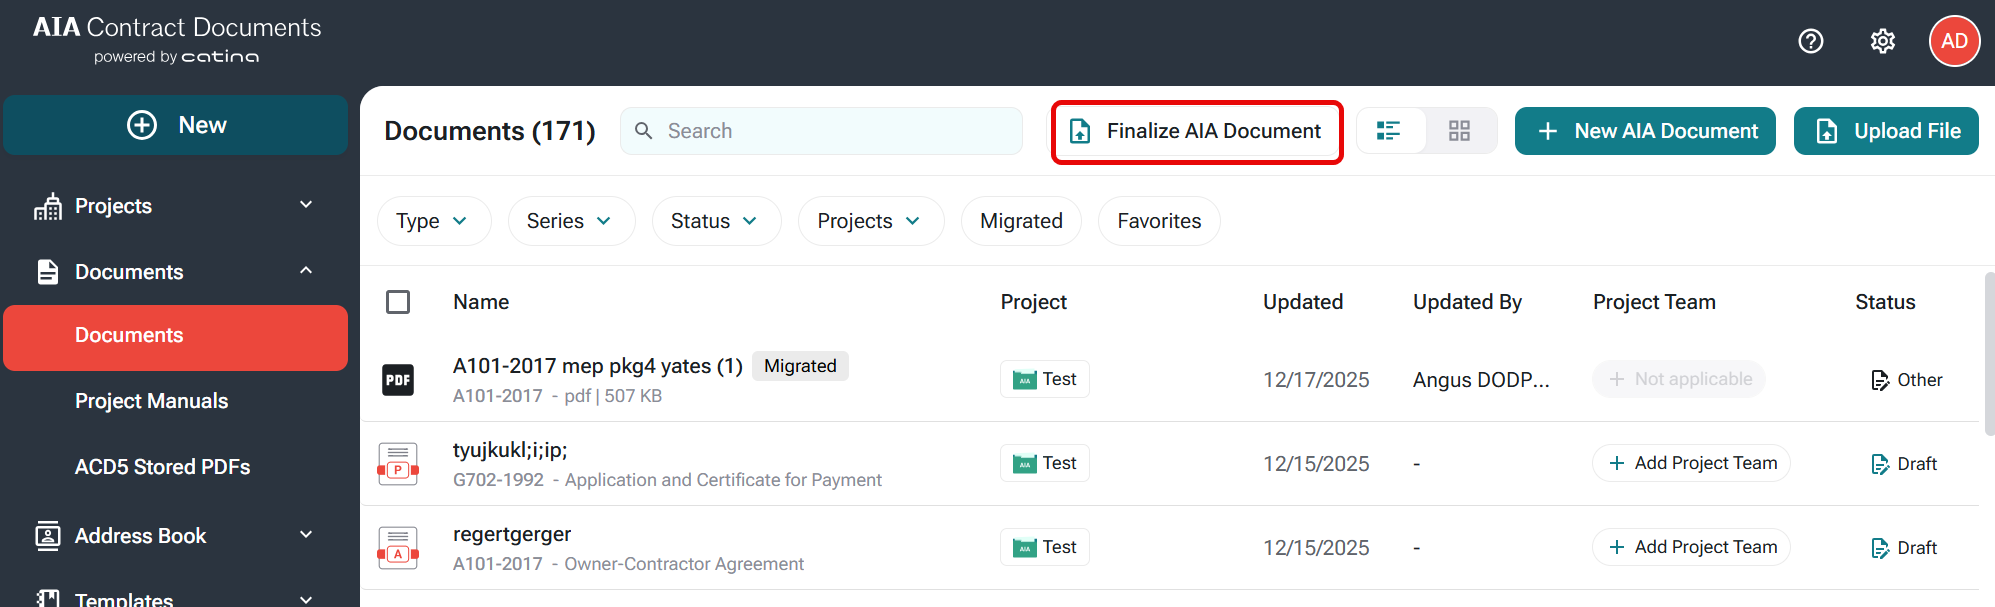
Task: Click the AD user avatar
Action: (1954, 41)
